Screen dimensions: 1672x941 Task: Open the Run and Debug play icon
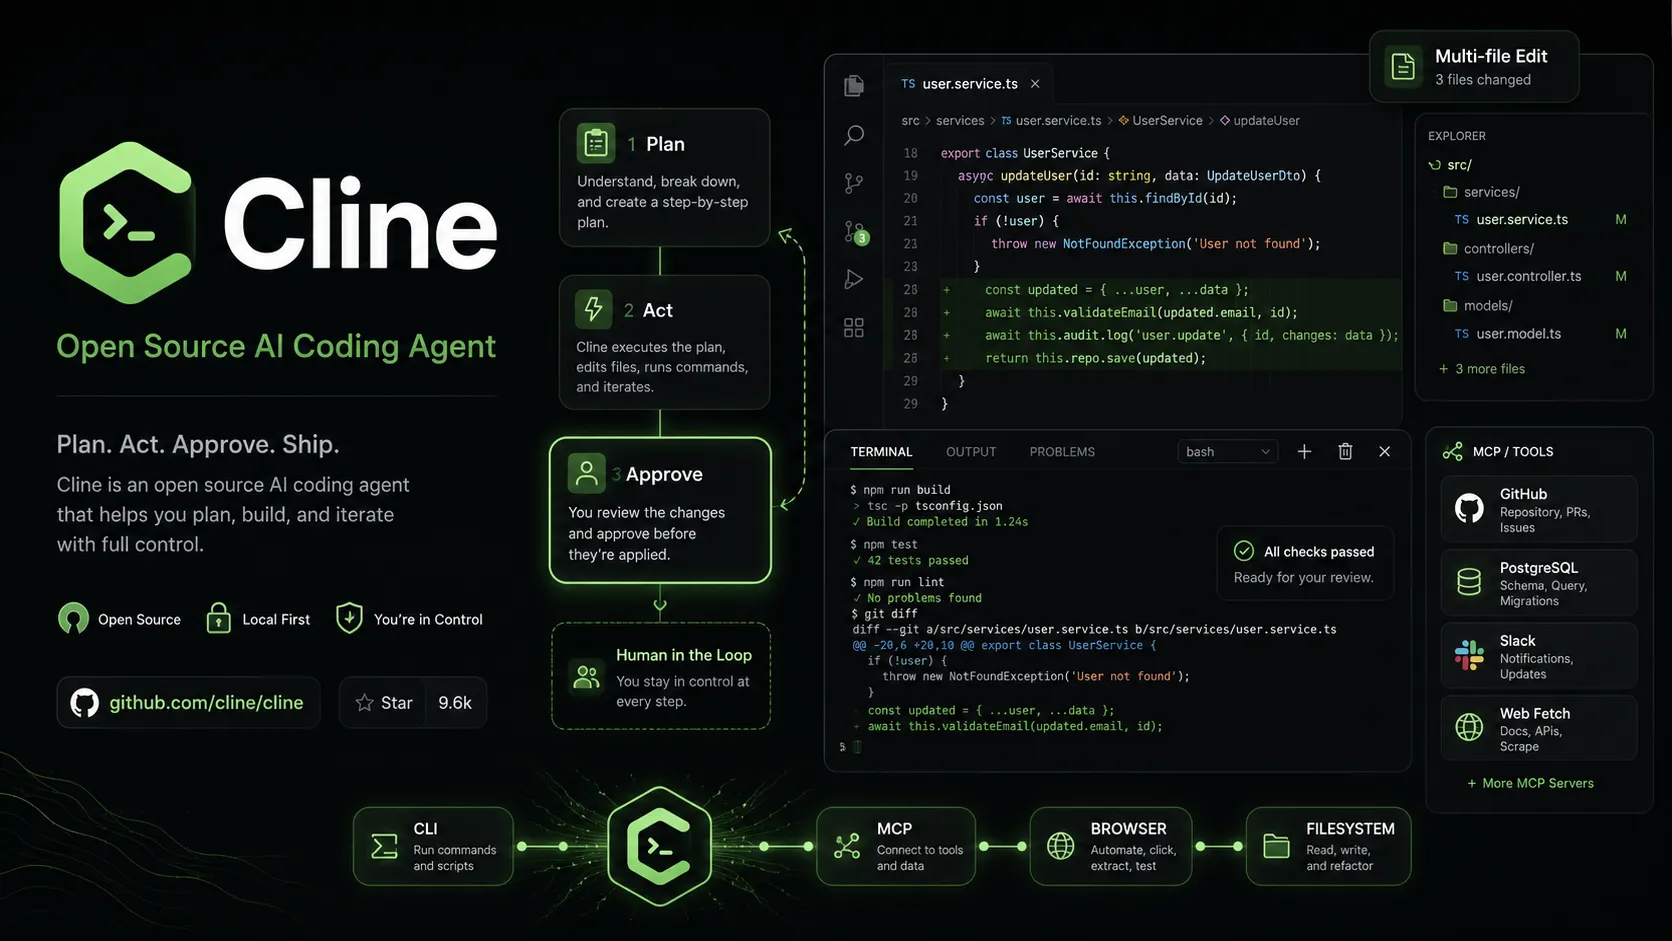click(854, 280)
